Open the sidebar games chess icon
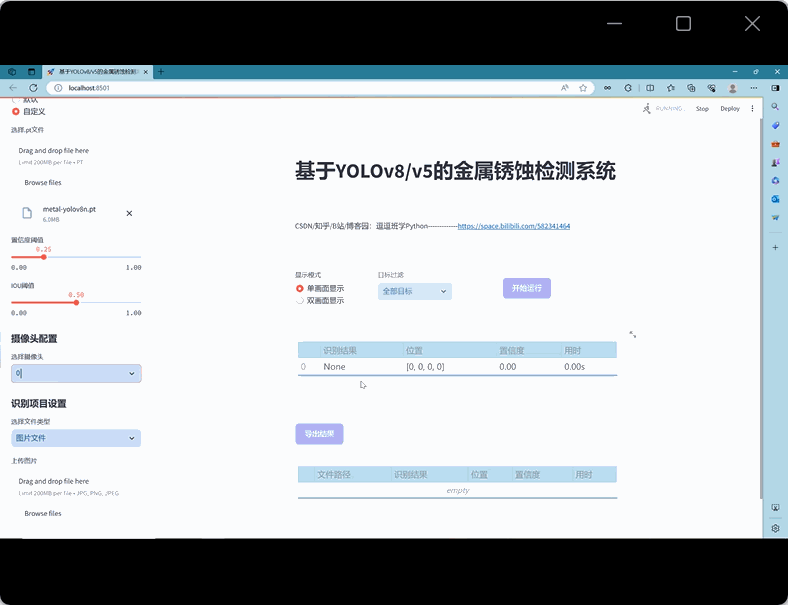 point(775,162)
